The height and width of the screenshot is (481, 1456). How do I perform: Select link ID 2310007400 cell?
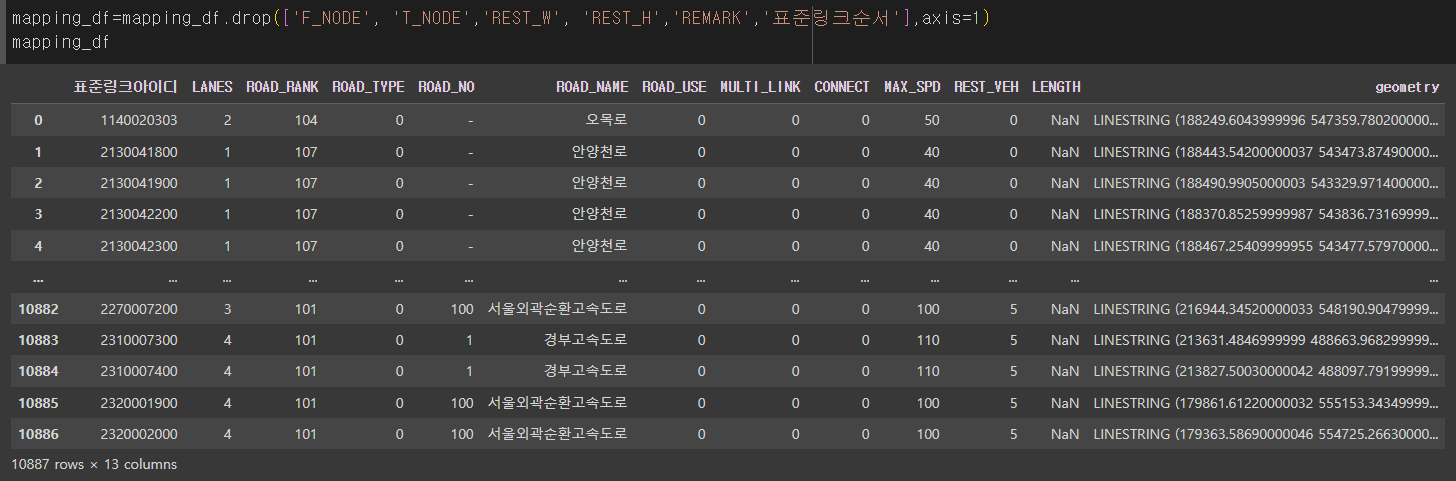tap(139, 372)
